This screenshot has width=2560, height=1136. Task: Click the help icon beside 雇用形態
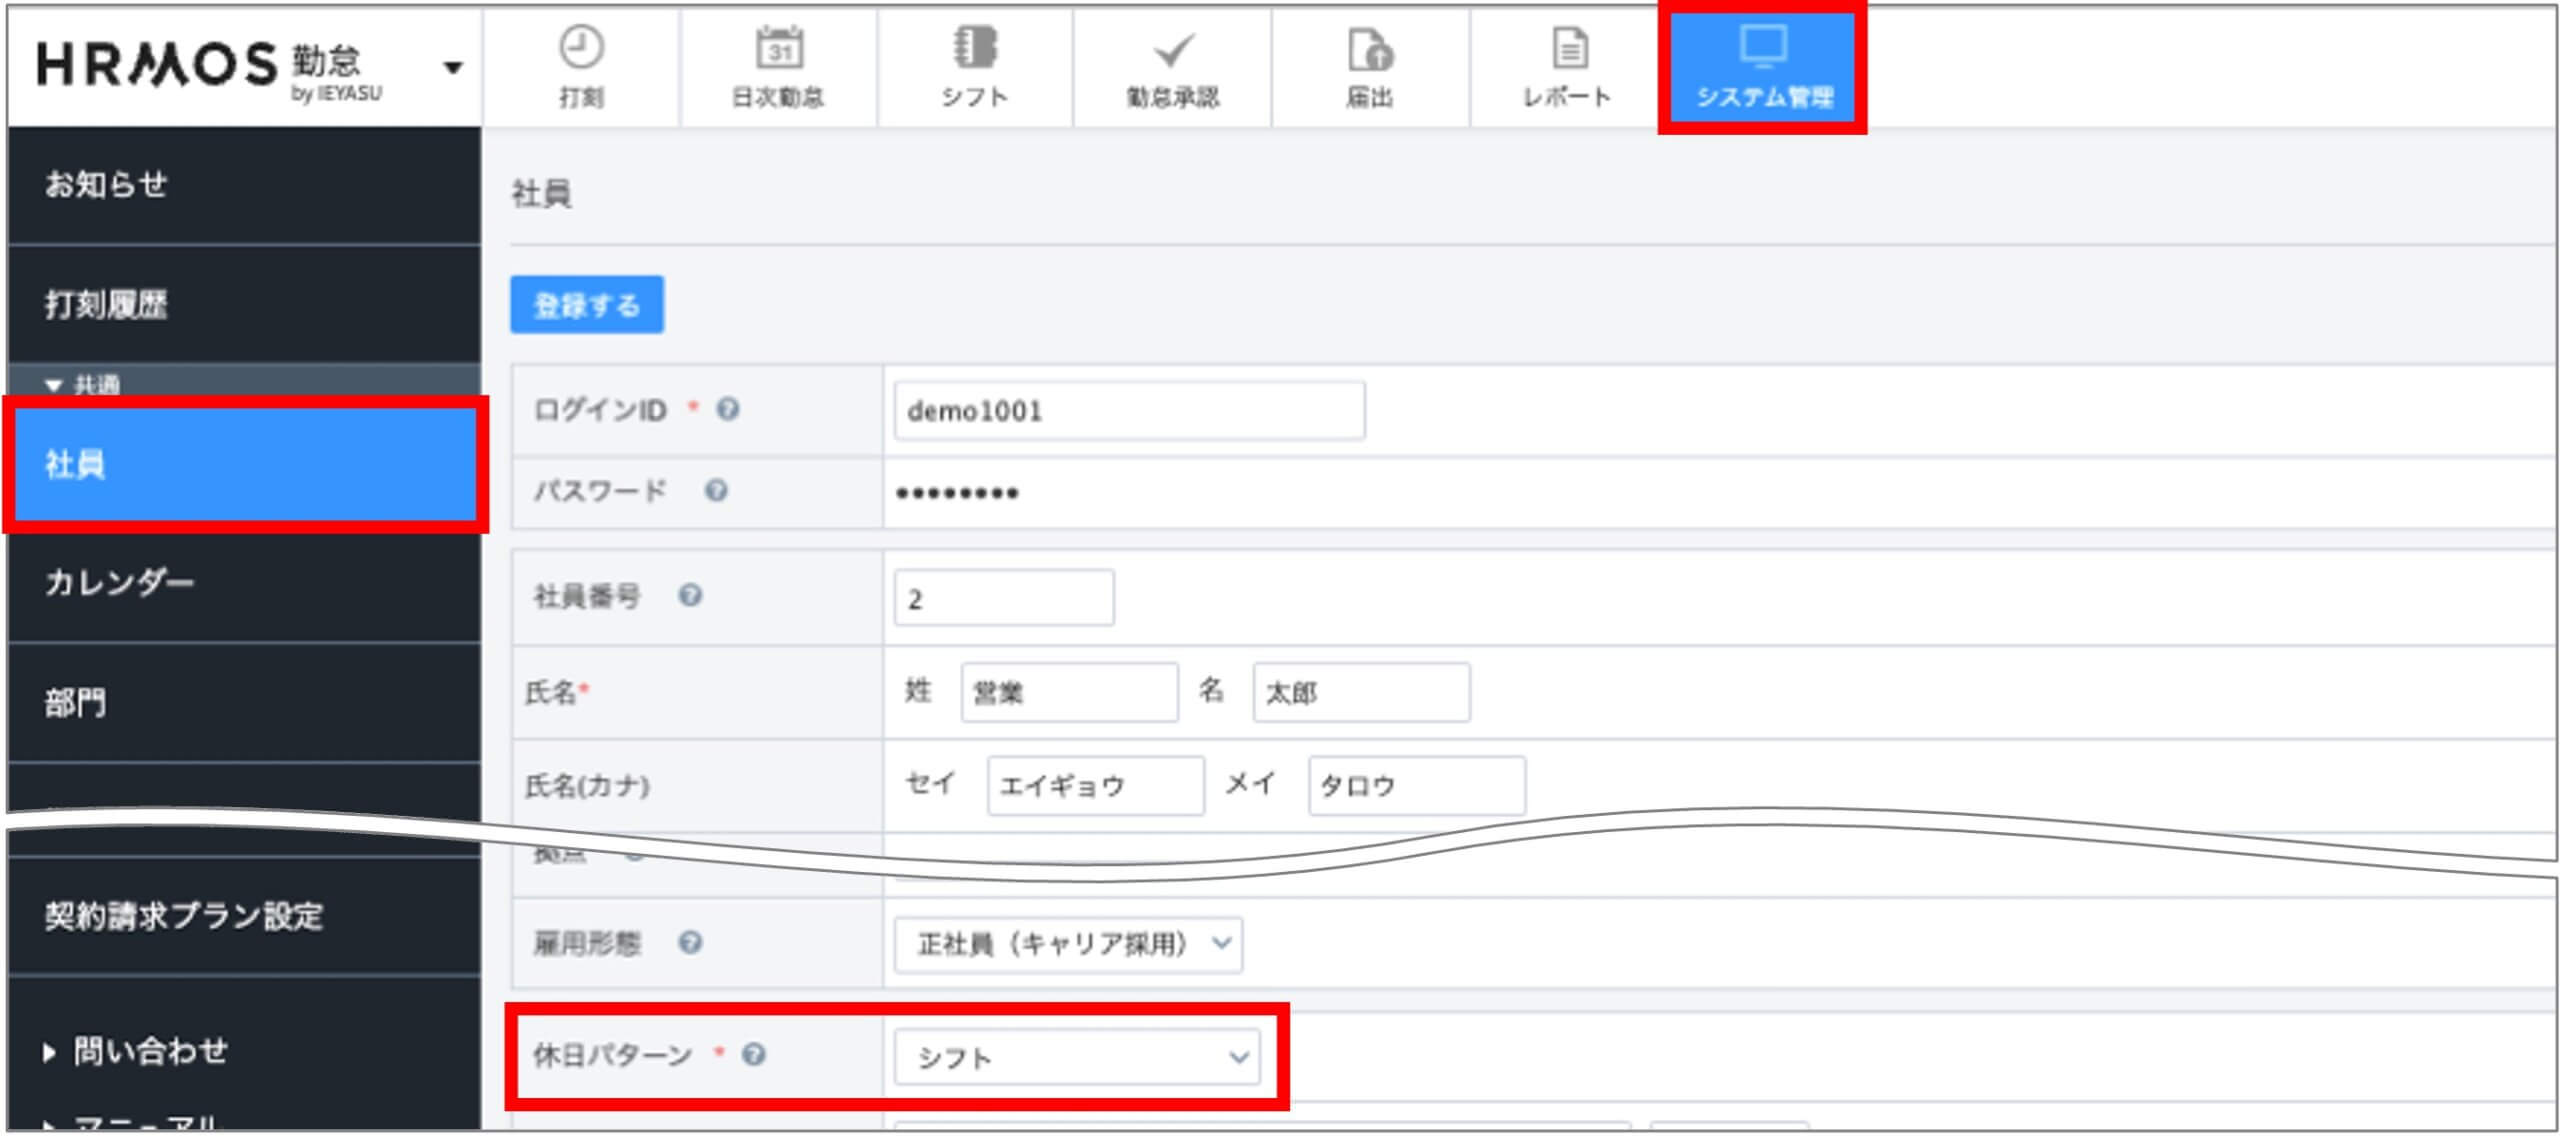[690, 943]
